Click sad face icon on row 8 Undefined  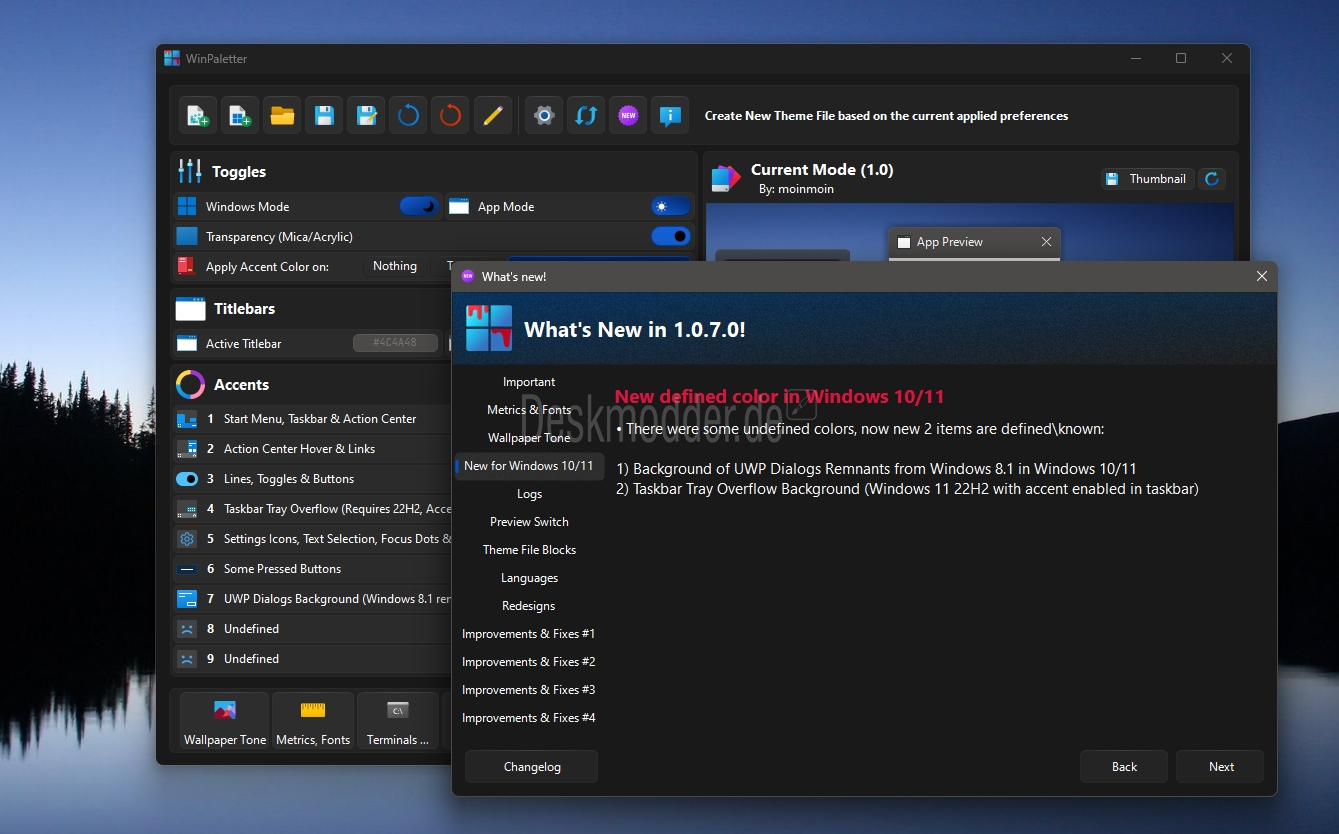click(x=187, y=629)
